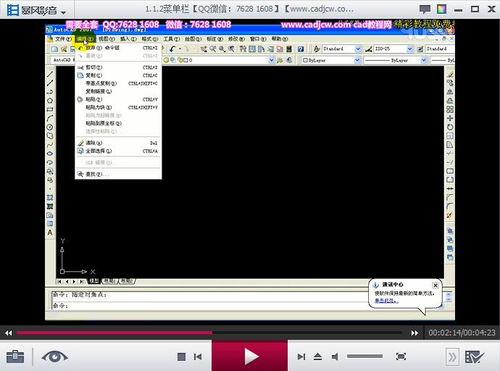Click the rewind double-arrow button
Viewport: 500px width, 371px height.
tap(9, 333)
